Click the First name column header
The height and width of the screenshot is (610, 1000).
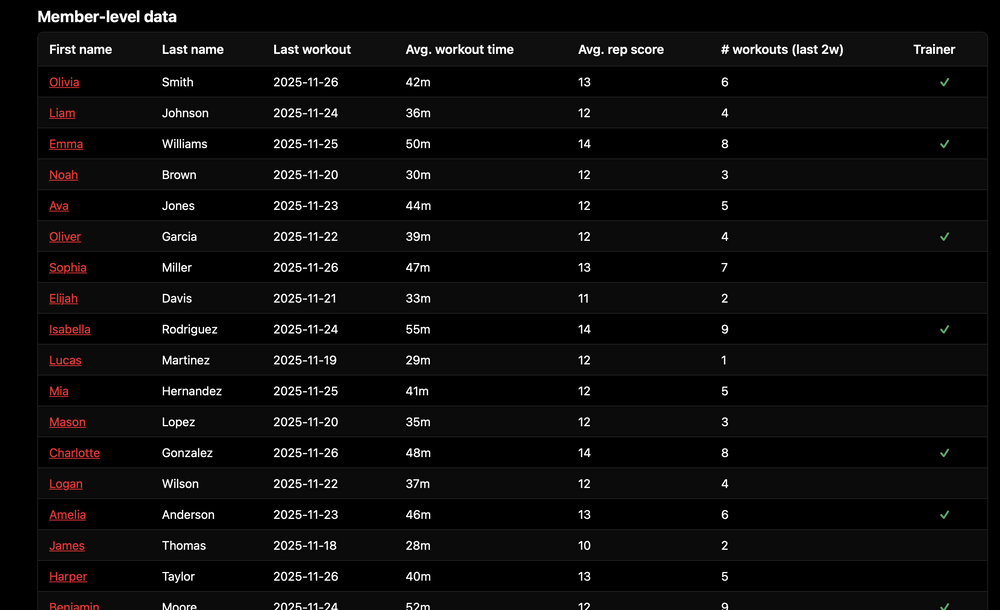[80, 50]
